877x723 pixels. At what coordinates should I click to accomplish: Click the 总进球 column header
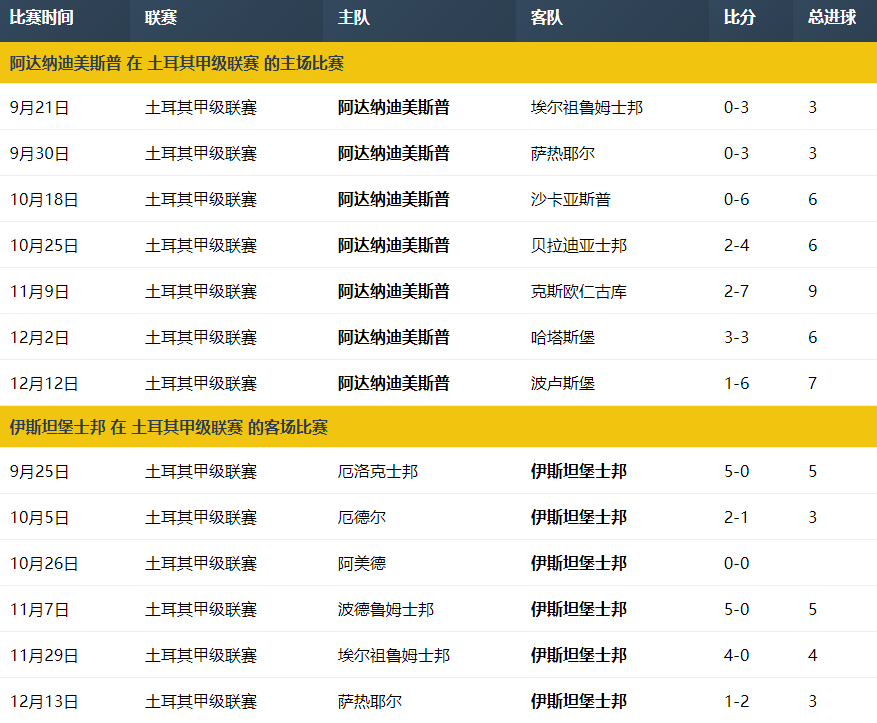[832, 18]
